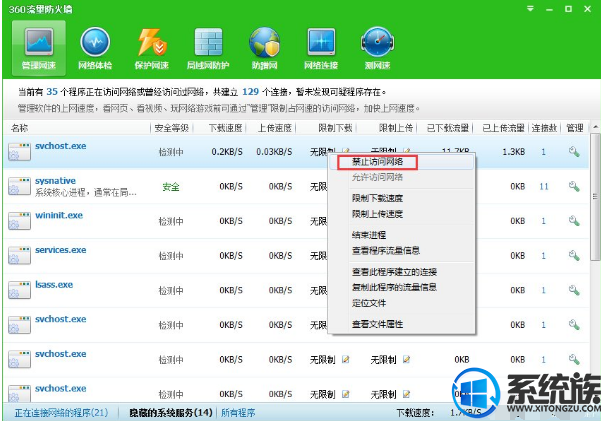Sort by the 名称 column header

(x=19, y=128)
